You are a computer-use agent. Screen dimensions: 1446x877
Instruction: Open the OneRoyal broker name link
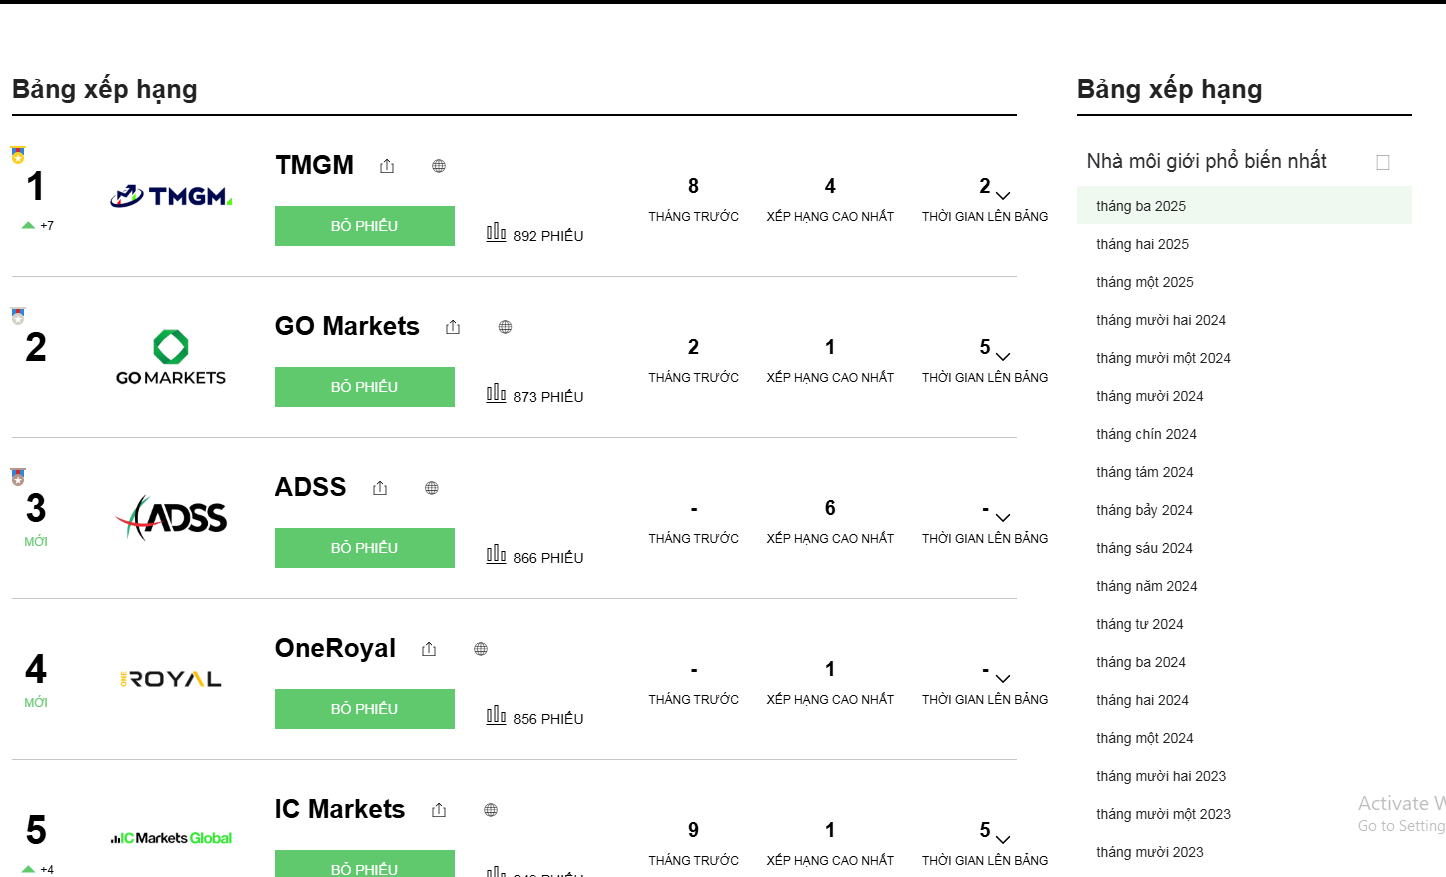335,648
